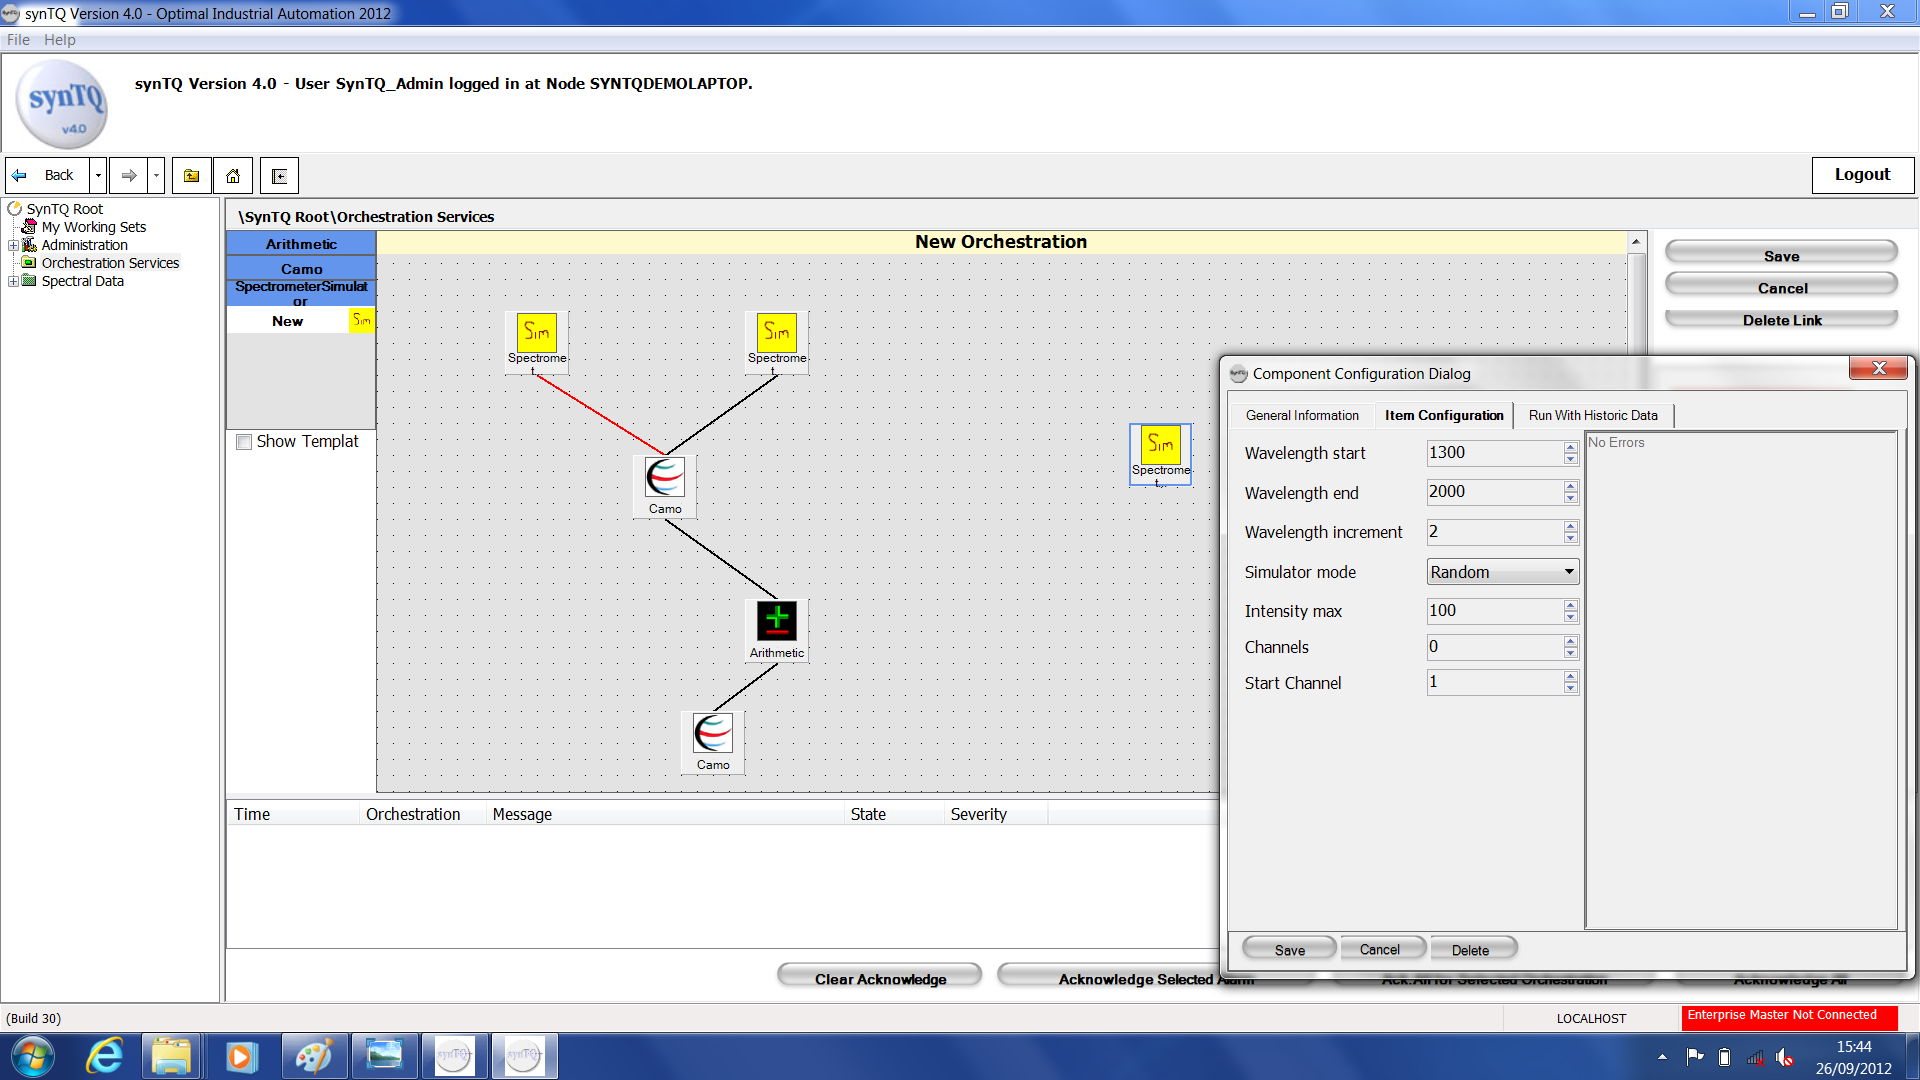Decrease Intensity max with down arrow
Screen dimensions: 1920x1080
pyautogui.click(x=1571, y=617)
